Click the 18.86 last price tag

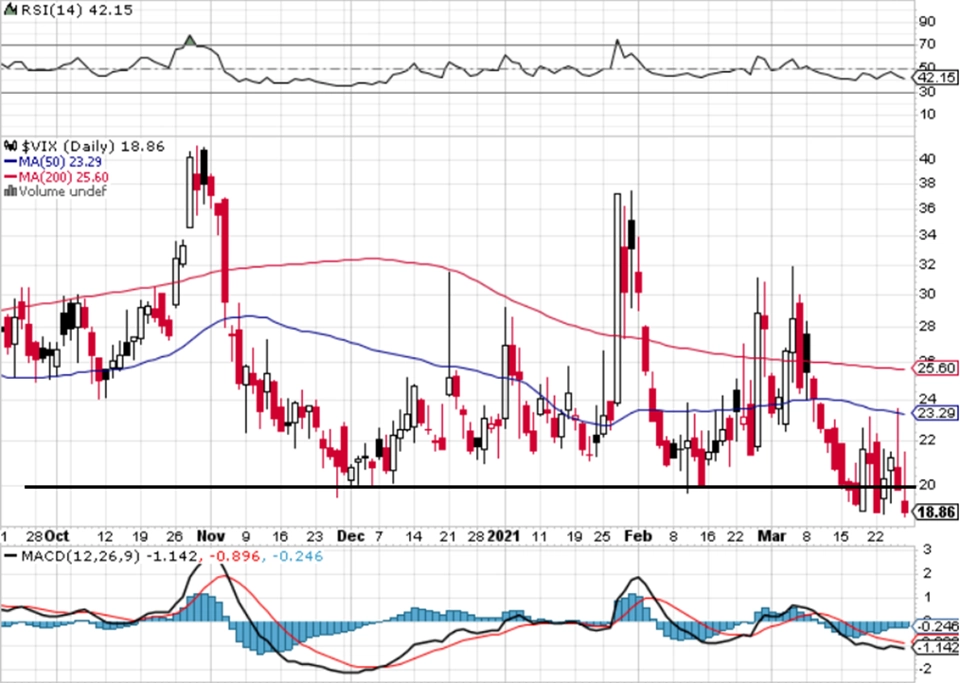(936, 512)
